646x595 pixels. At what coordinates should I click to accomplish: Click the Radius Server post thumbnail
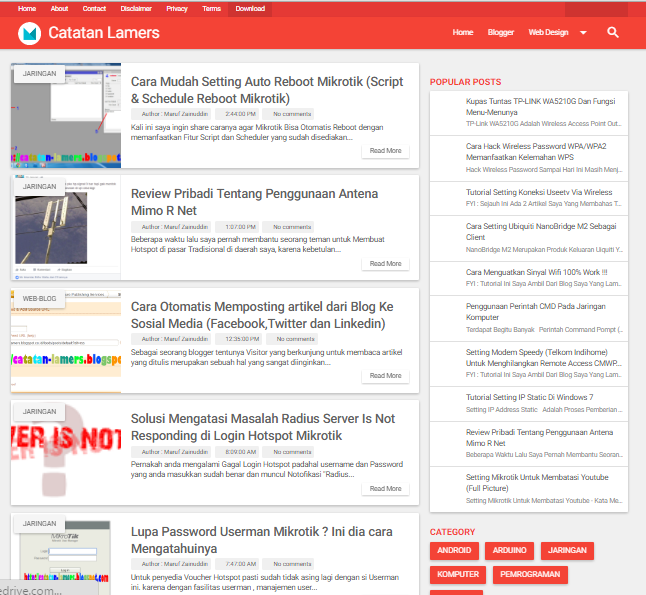coord(66,453)
